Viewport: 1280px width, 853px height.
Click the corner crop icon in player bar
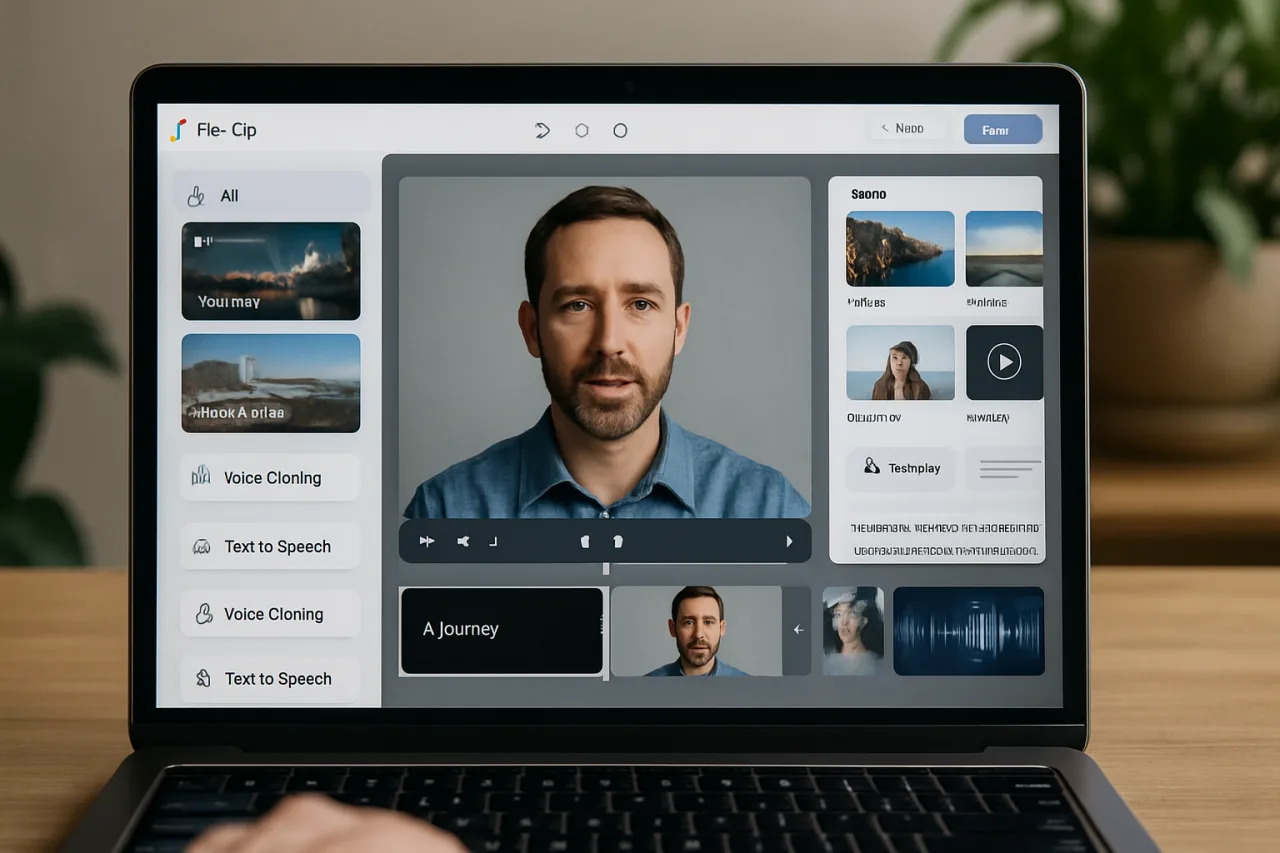click(x=492, y=541)
